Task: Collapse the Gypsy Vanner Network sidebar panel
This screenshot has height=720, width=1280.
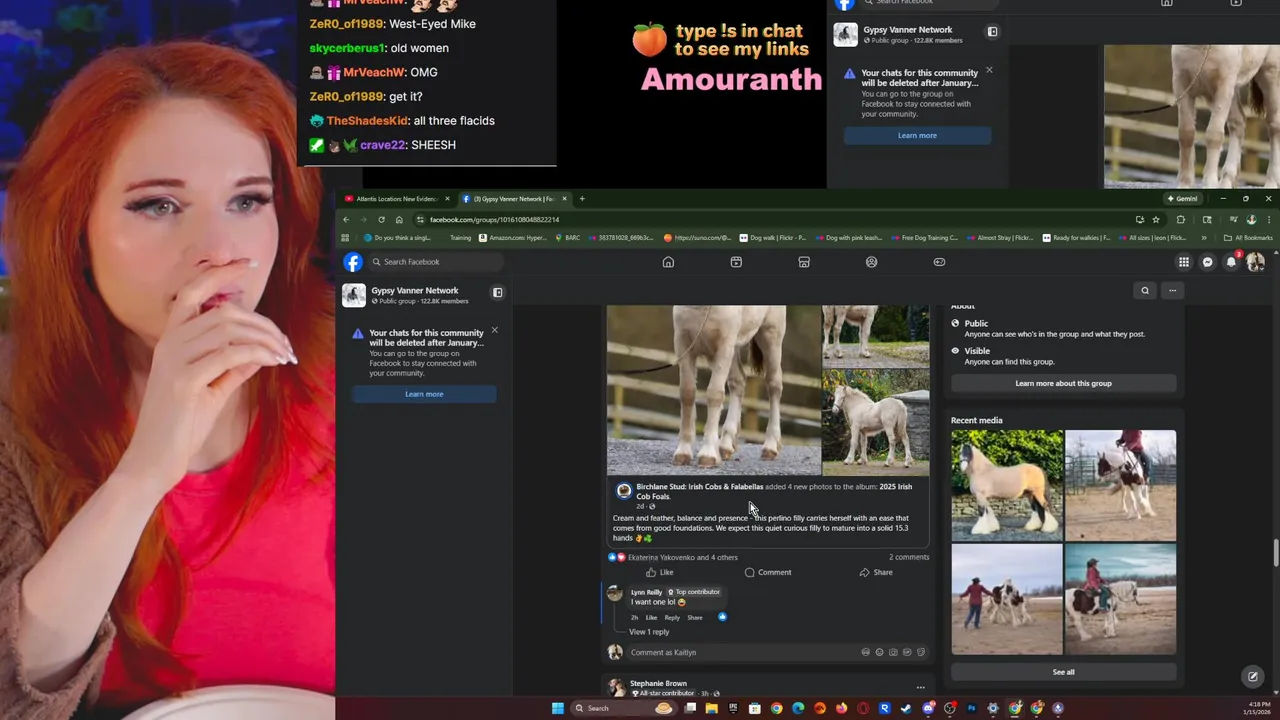Action: point(497,292)
